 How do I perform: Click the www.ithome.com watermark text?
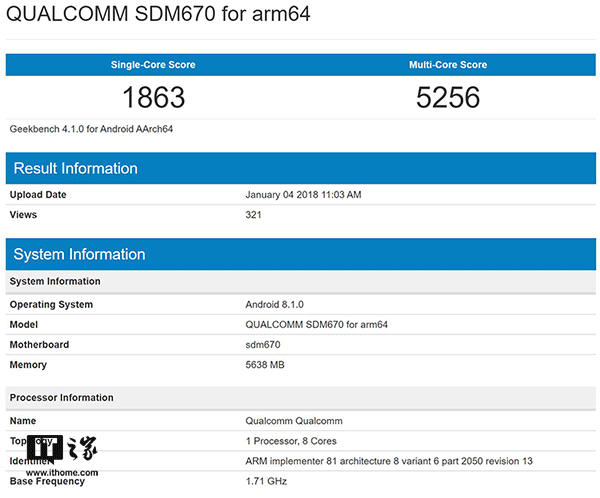click(61, 472)
